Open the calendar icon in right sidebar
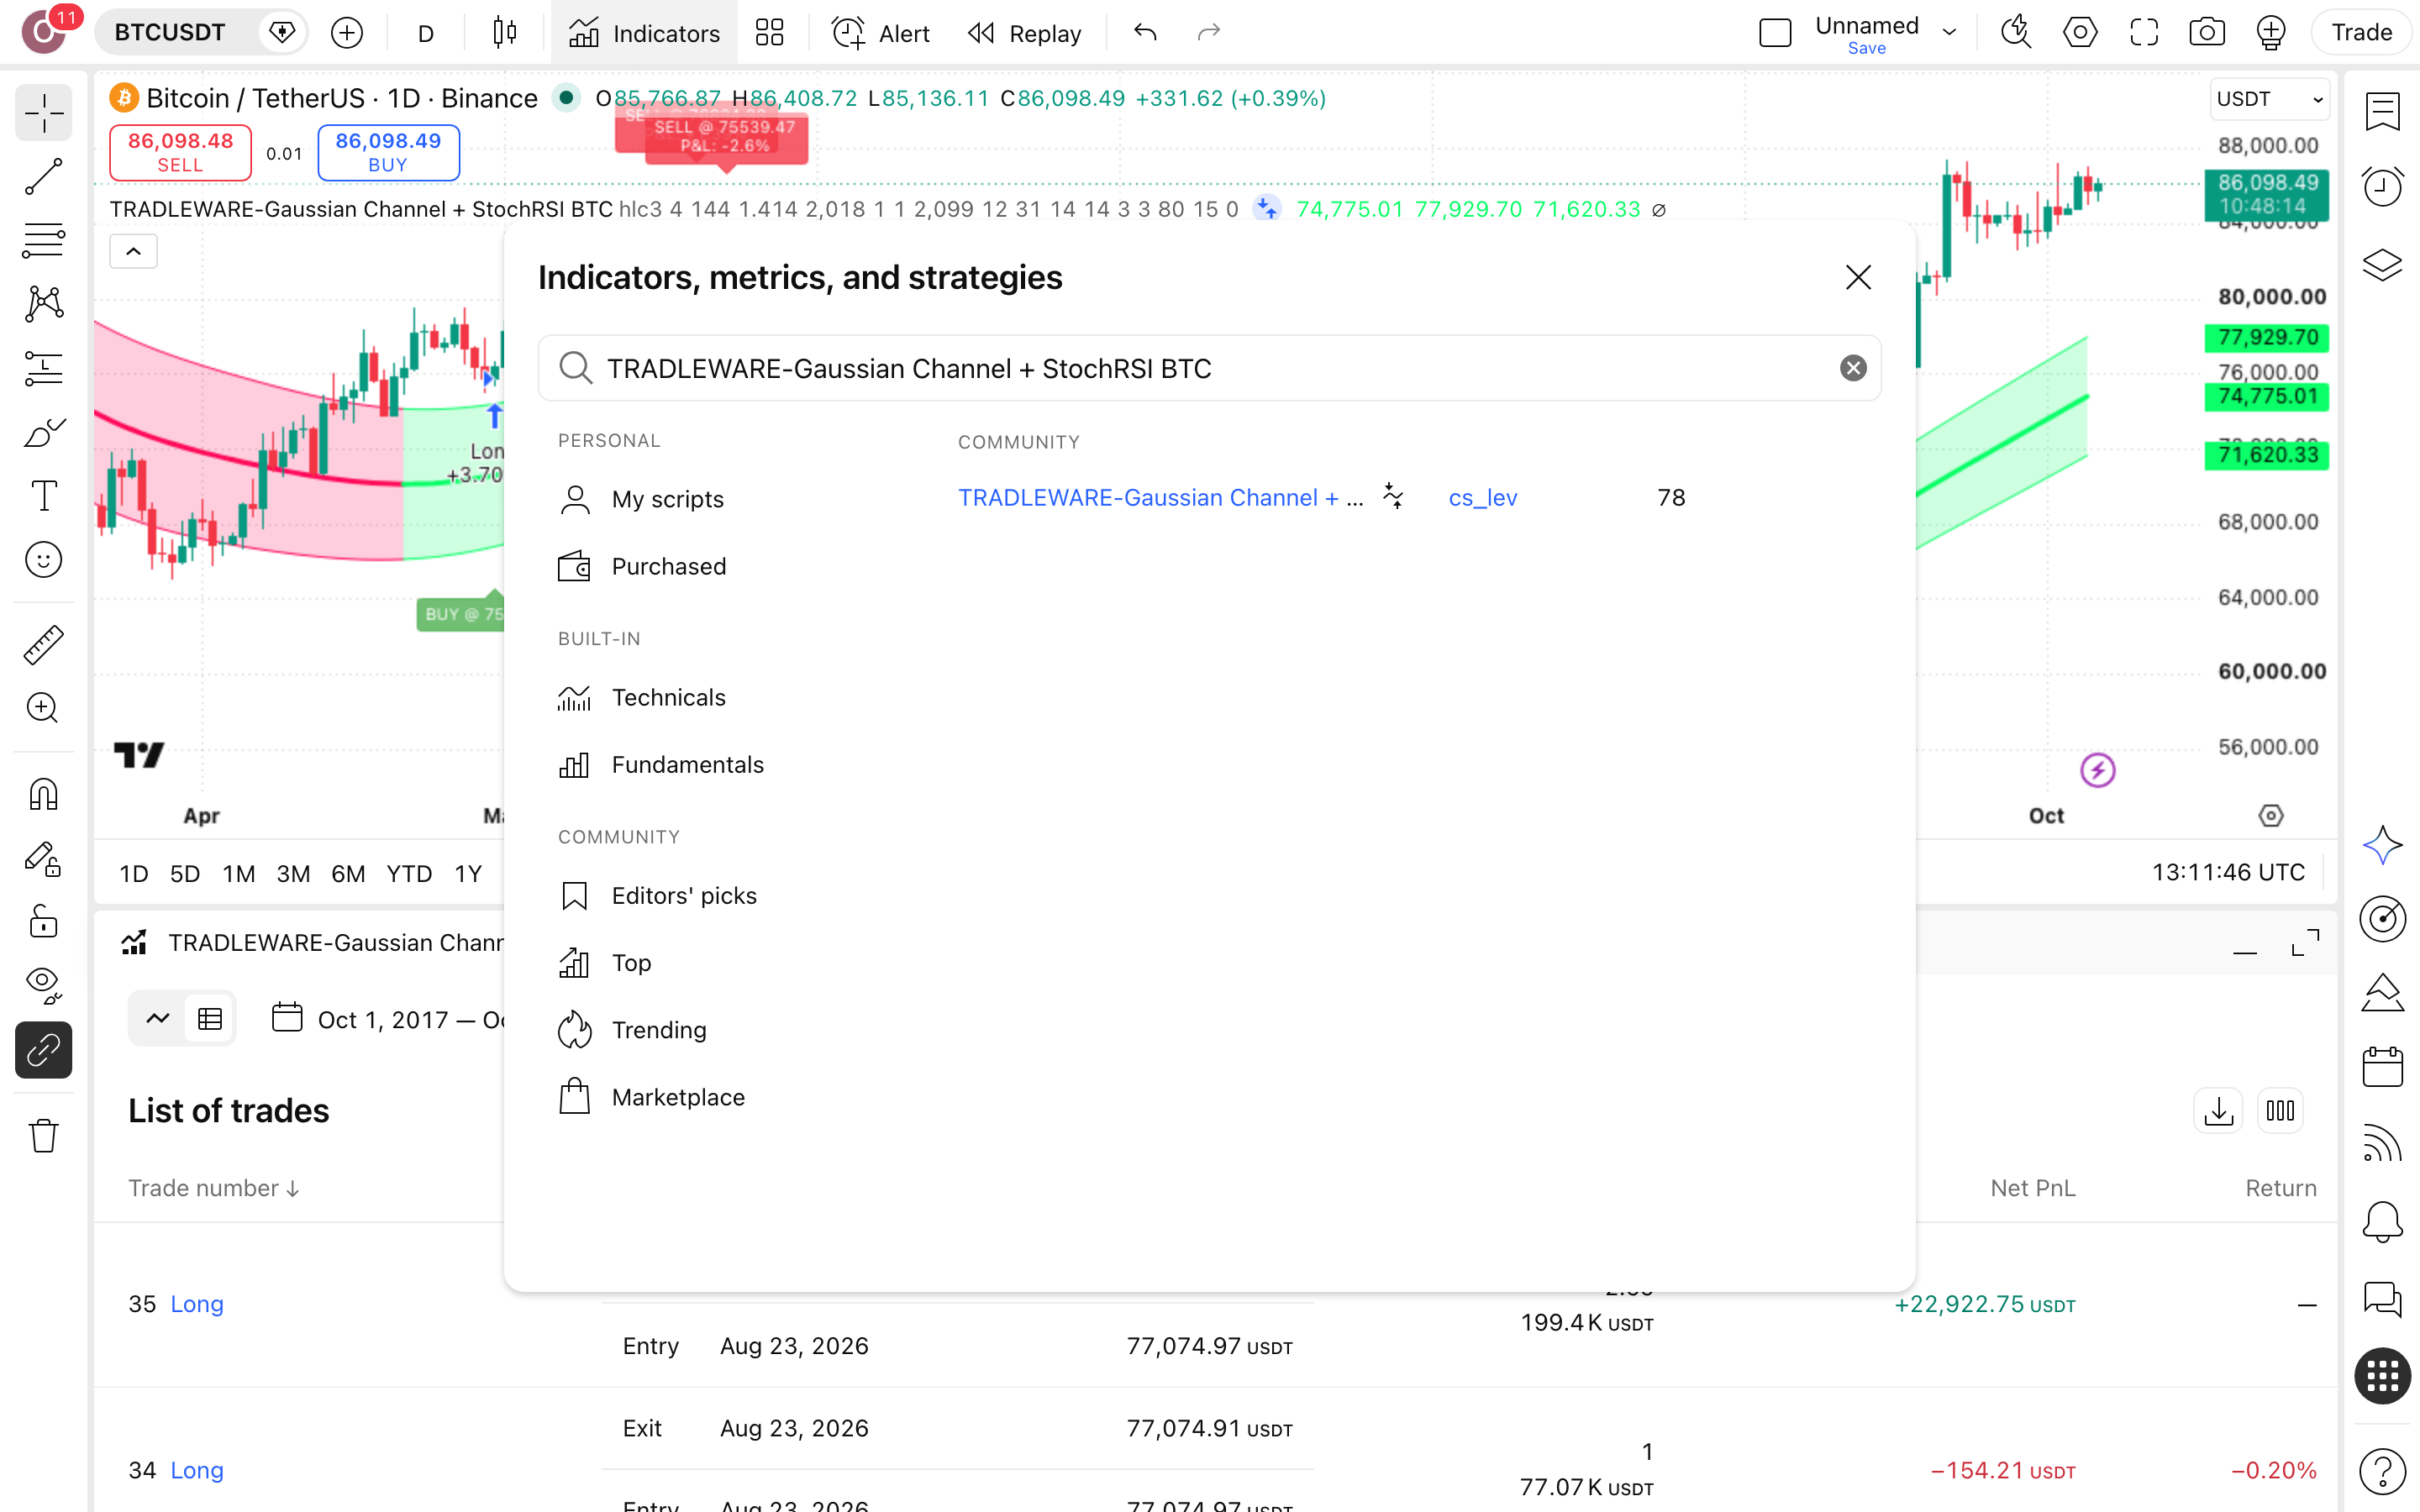2420x1512 pixels. click(2382, 1066)
